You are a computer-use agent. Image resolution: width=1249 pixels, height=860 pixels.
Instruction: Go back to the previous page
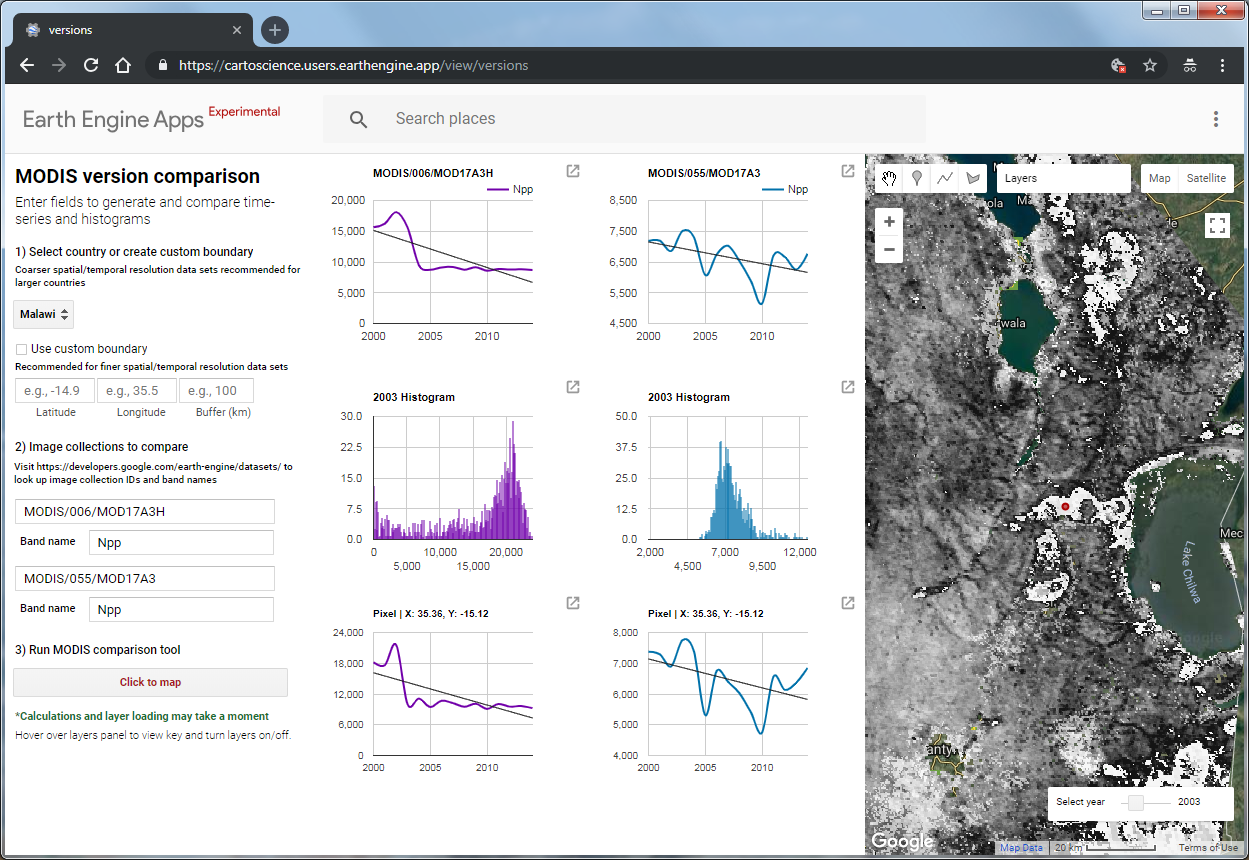[x=27, y=65]
